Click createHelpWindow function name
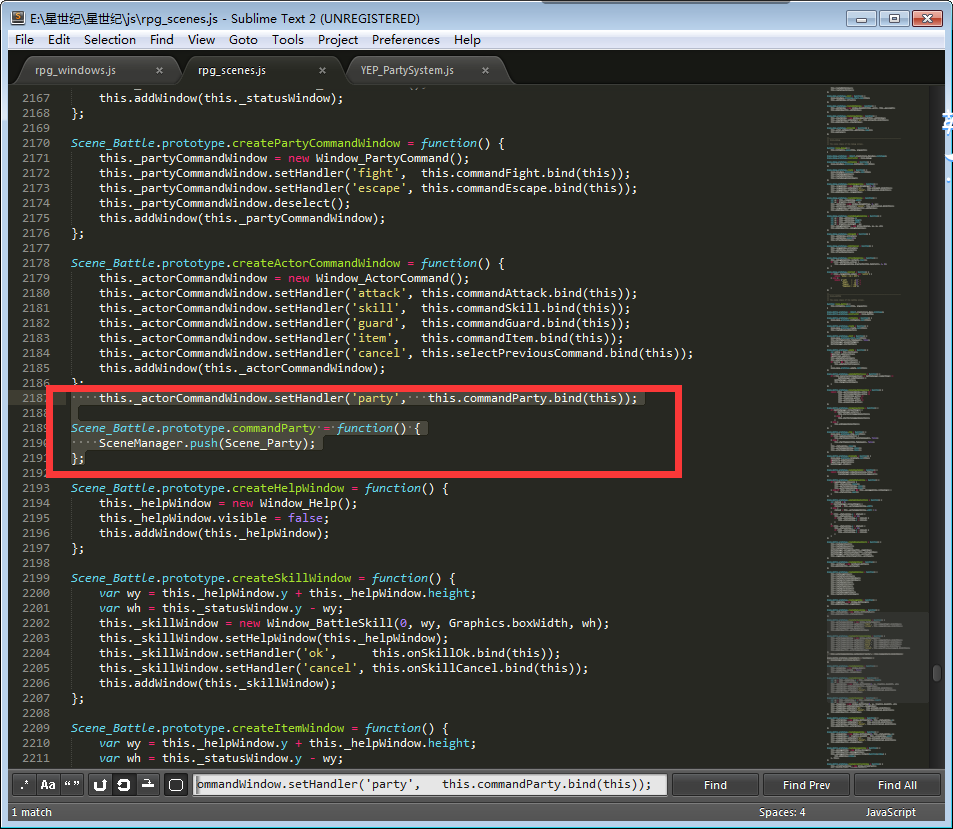 (x=288, y=488)
